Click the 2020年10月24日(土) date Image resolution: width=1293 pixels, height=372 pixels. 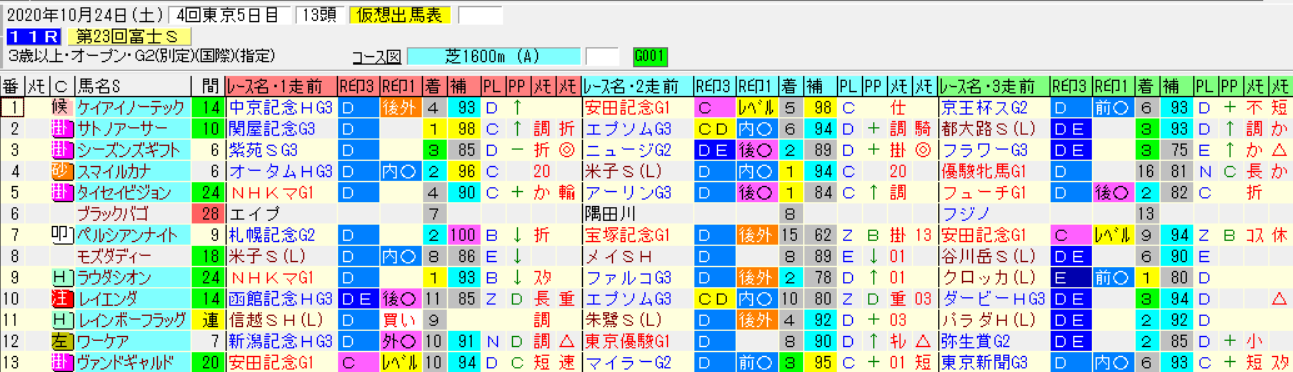tap(86, 14)
